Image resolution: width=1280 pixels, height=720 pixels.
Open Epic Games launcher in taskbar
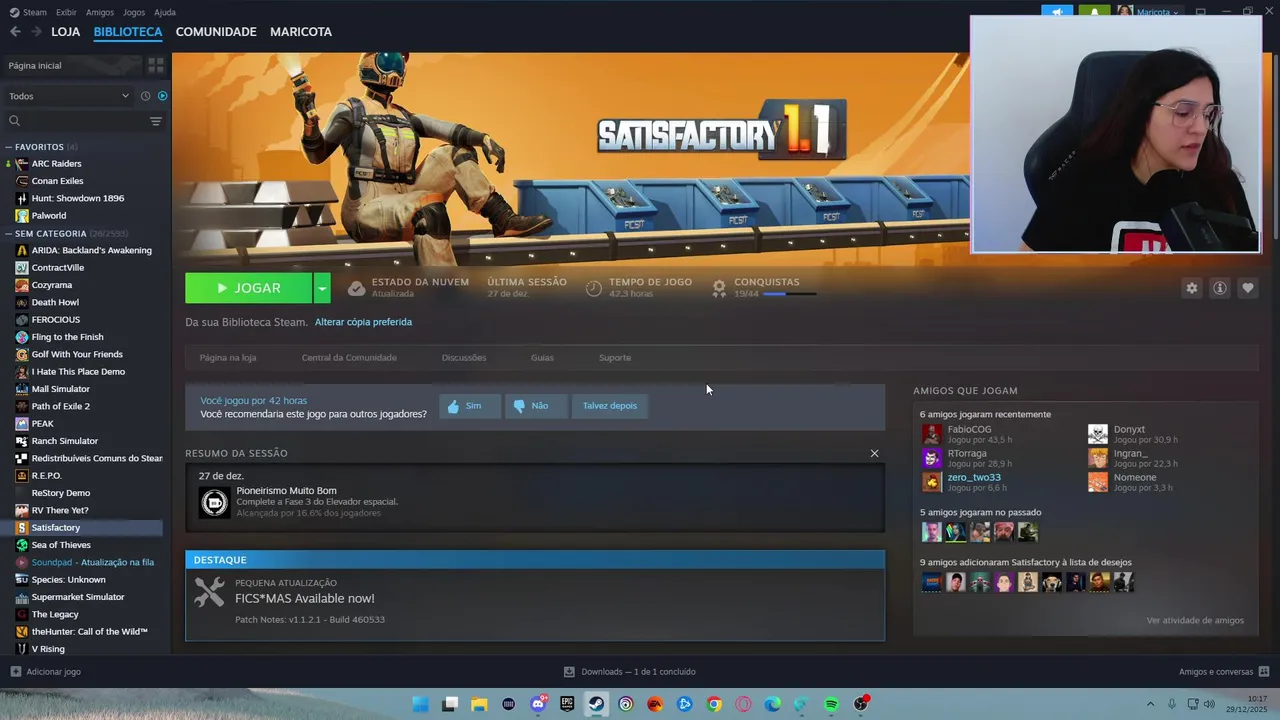(x=567, y=704)
